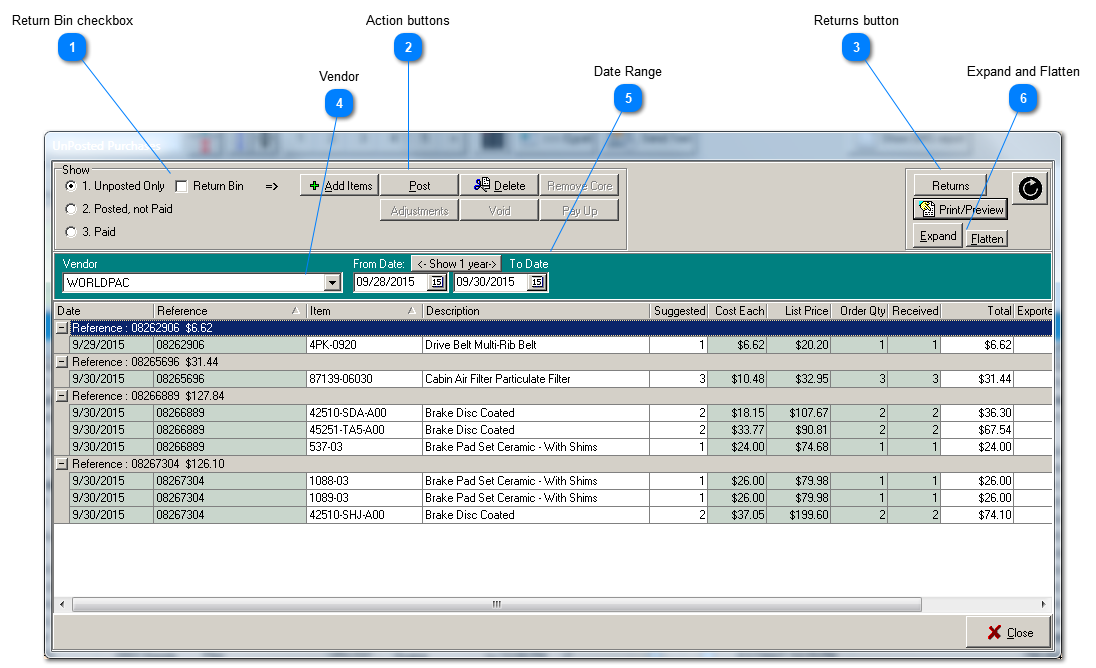The image size is (1096, 668).
Task: Open the To Date calendar picker
Action: pos(536,283)
